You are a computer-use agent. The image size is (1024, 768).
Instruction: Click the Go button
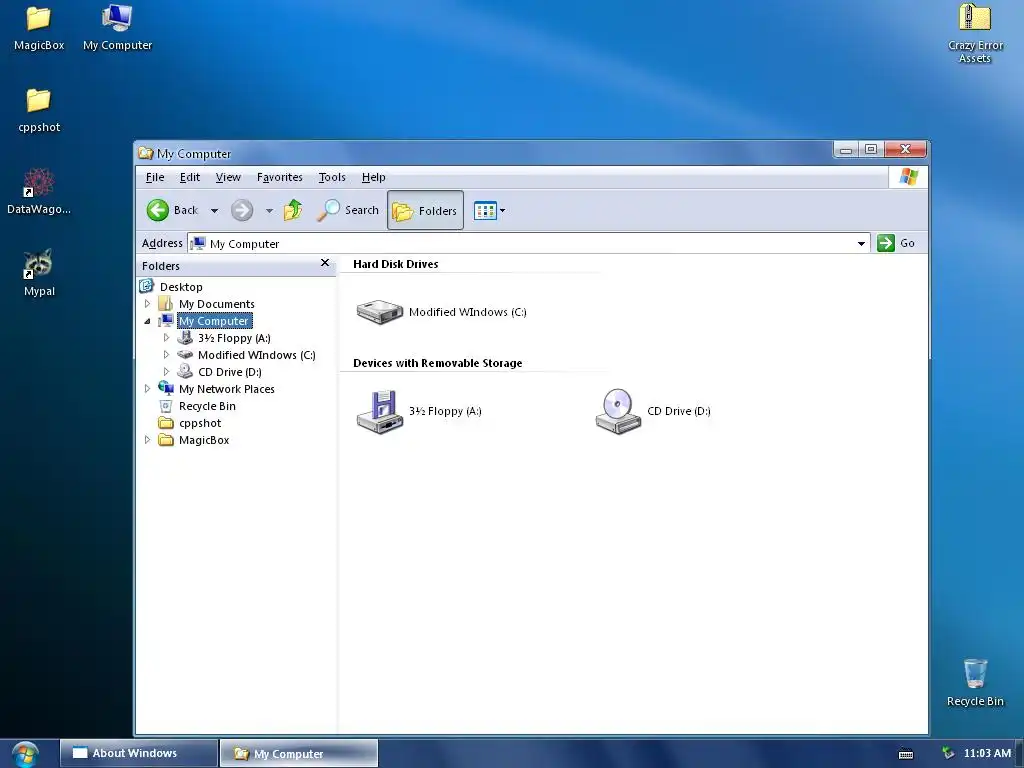point(895,243)
